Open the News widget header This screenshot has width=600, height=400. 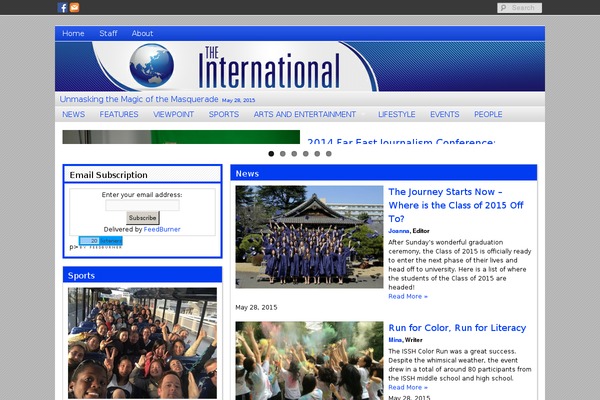[x=247, y=174]
